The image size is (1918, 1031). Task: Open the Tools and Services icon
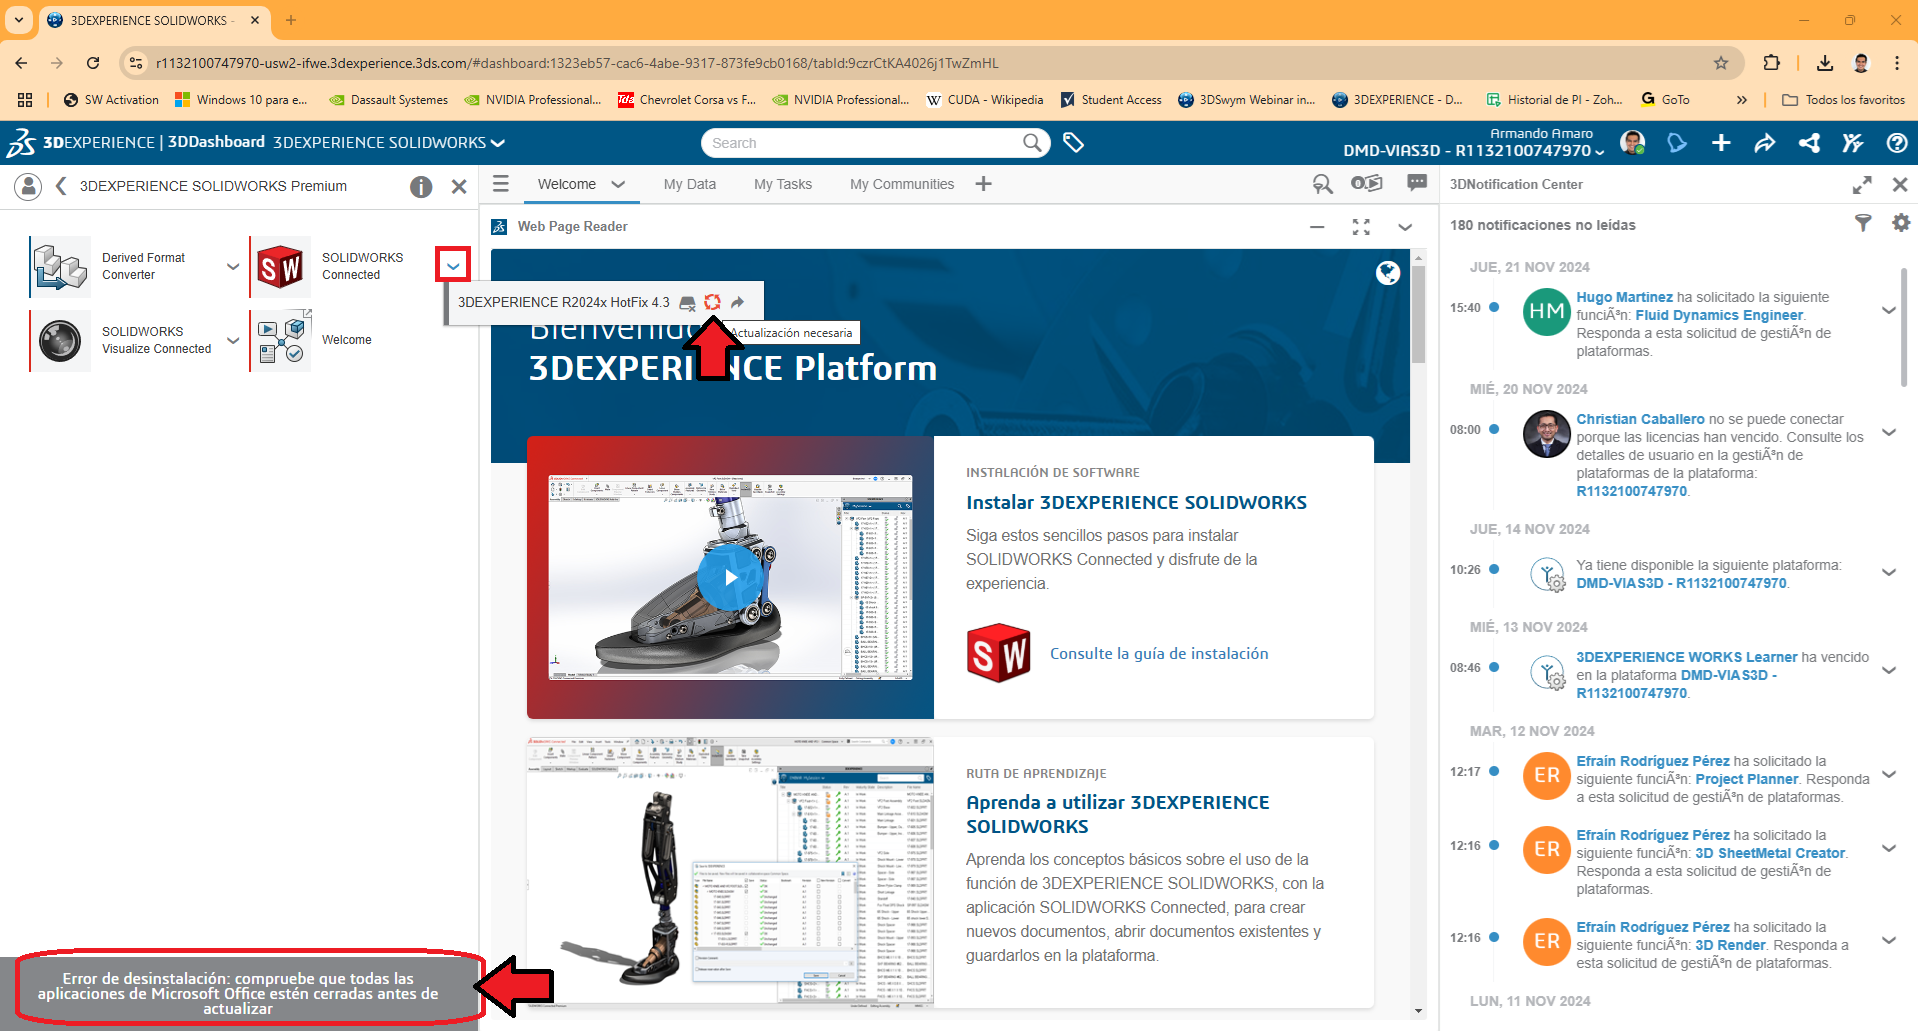pos(1853,143)
